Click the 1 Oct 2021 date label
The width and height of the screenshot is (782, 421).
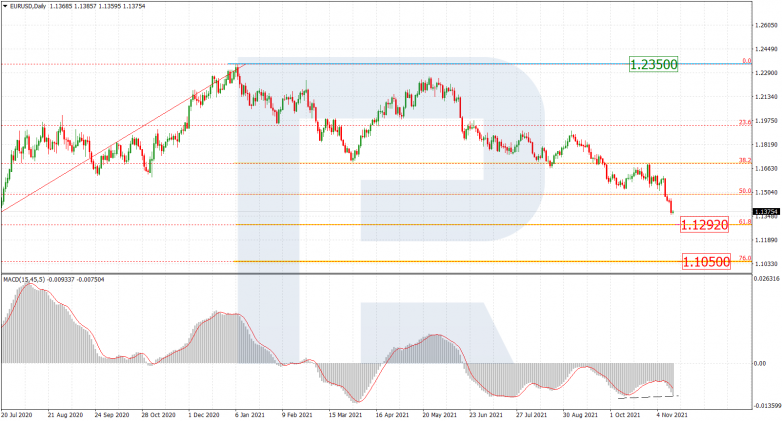[x=625, y=415]
